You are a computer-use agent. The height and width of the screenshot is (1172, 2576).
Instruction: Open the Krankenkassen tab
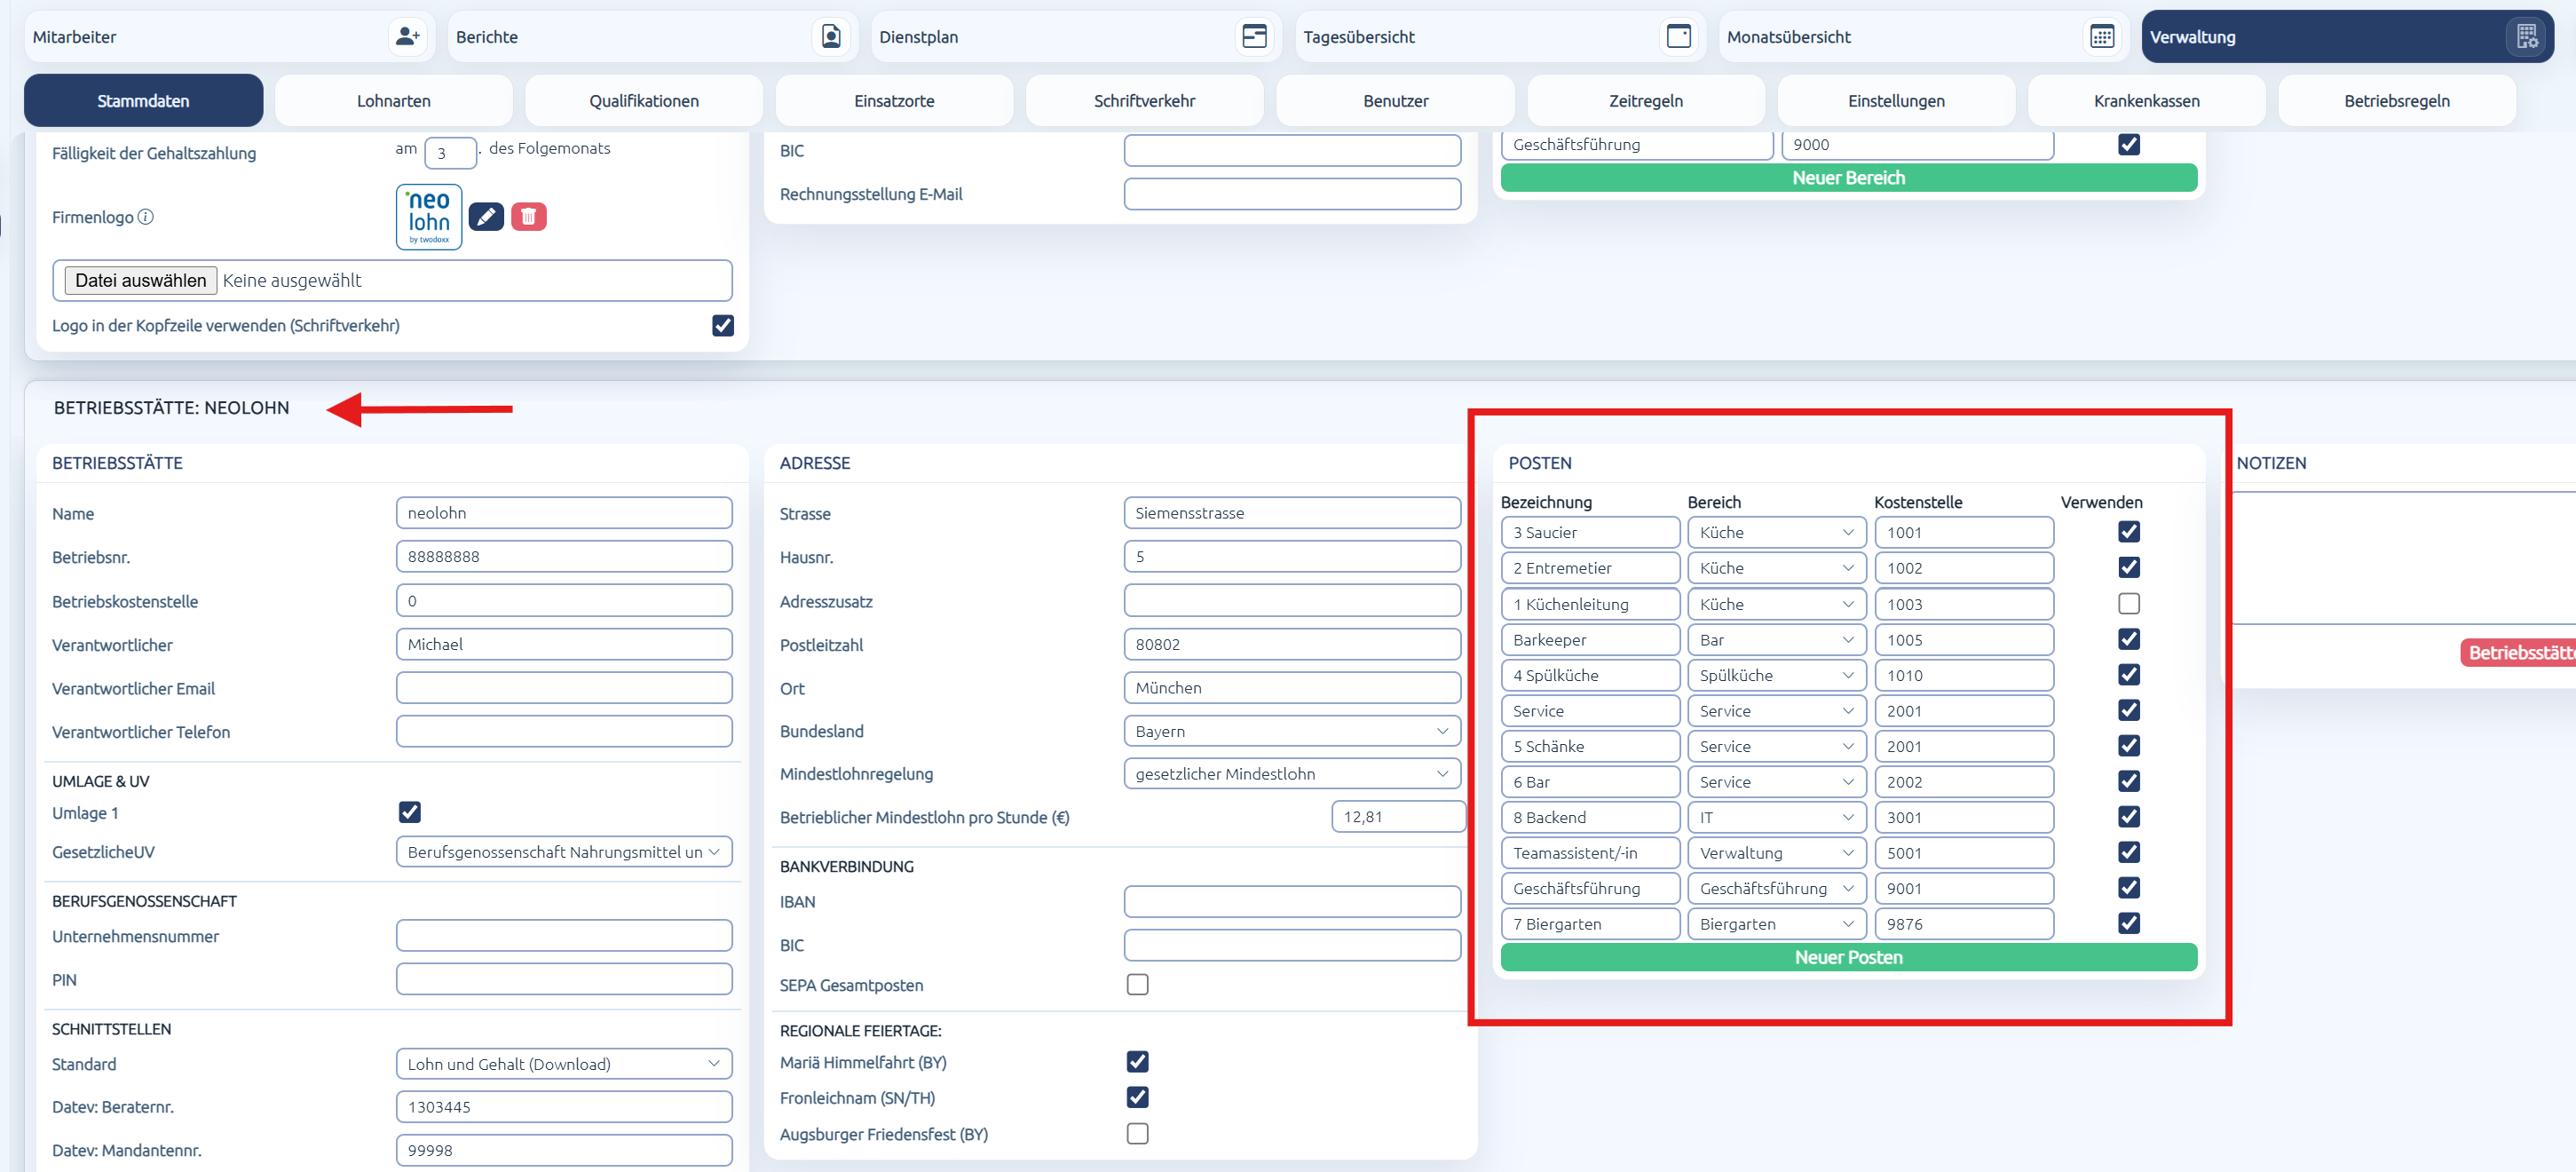point(2146,100)
